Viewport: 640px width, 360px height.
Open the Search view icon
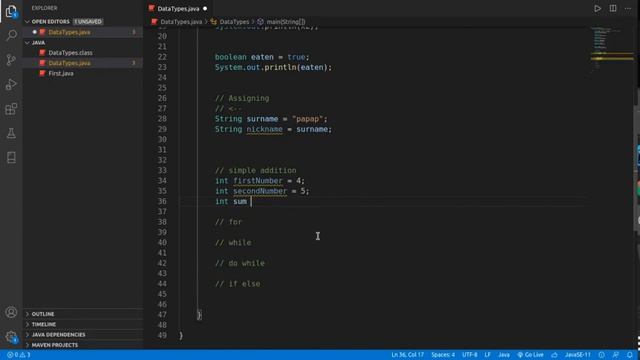[11, 35]
